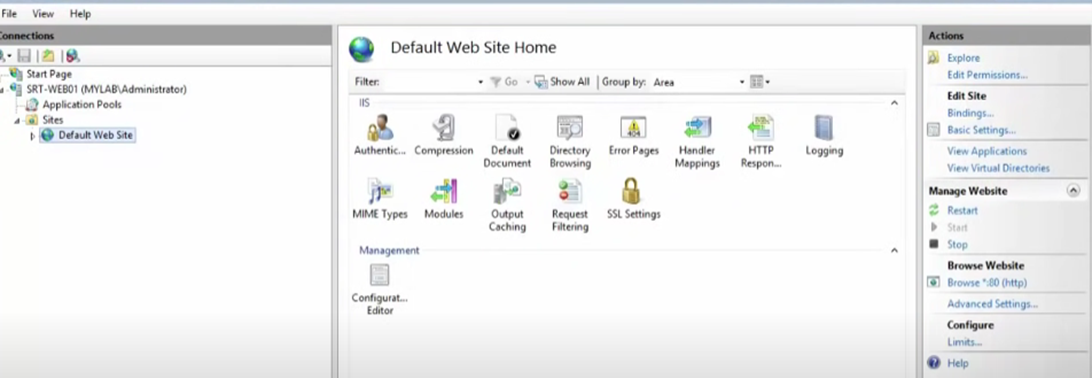
Task: Click the Show All filter icon
Action: 540,82
